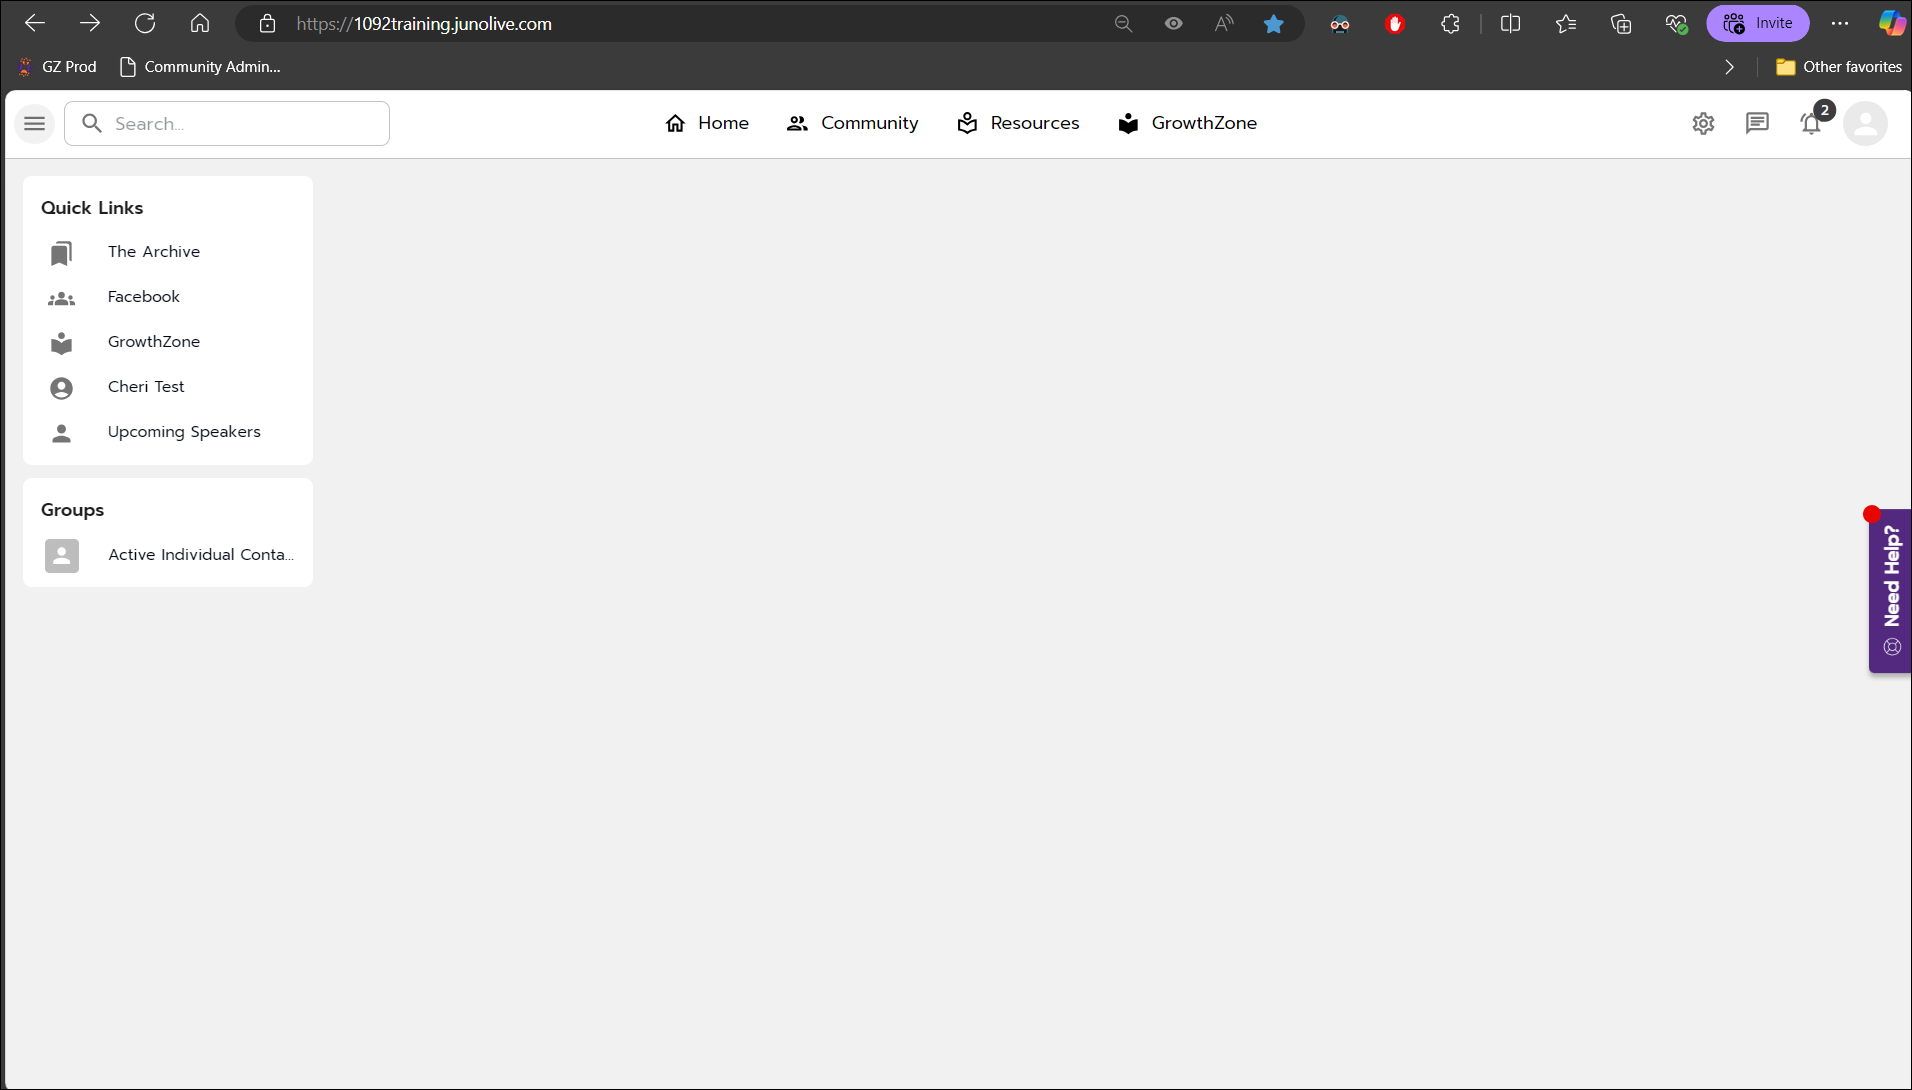
Task: Click The Archive bookmark icon in Quick Links
Action: (x=61, y=253)
